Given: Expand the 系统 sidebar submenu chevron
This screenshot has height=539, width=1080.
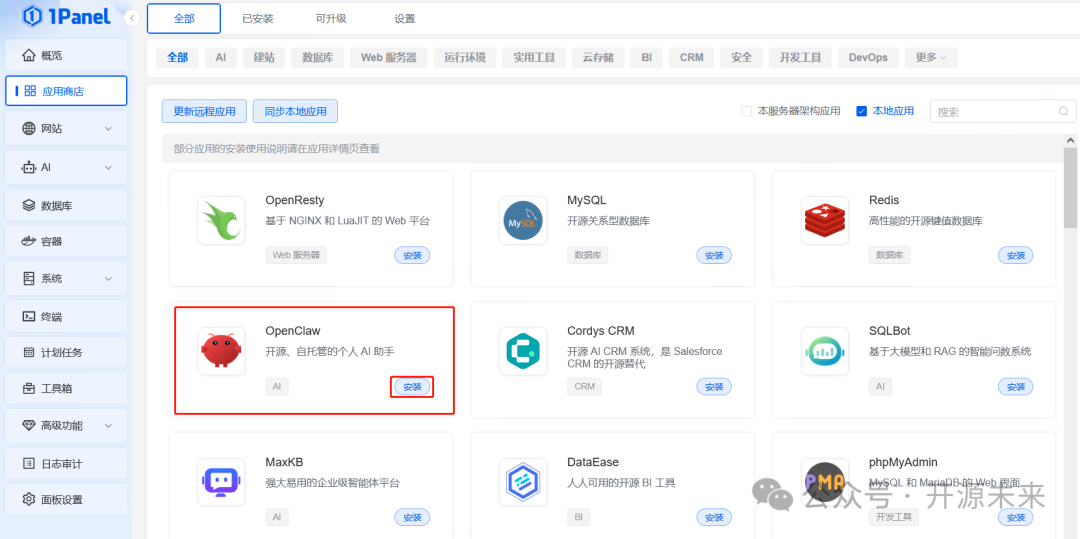Looking at the screenshot, I should [108, 279].
